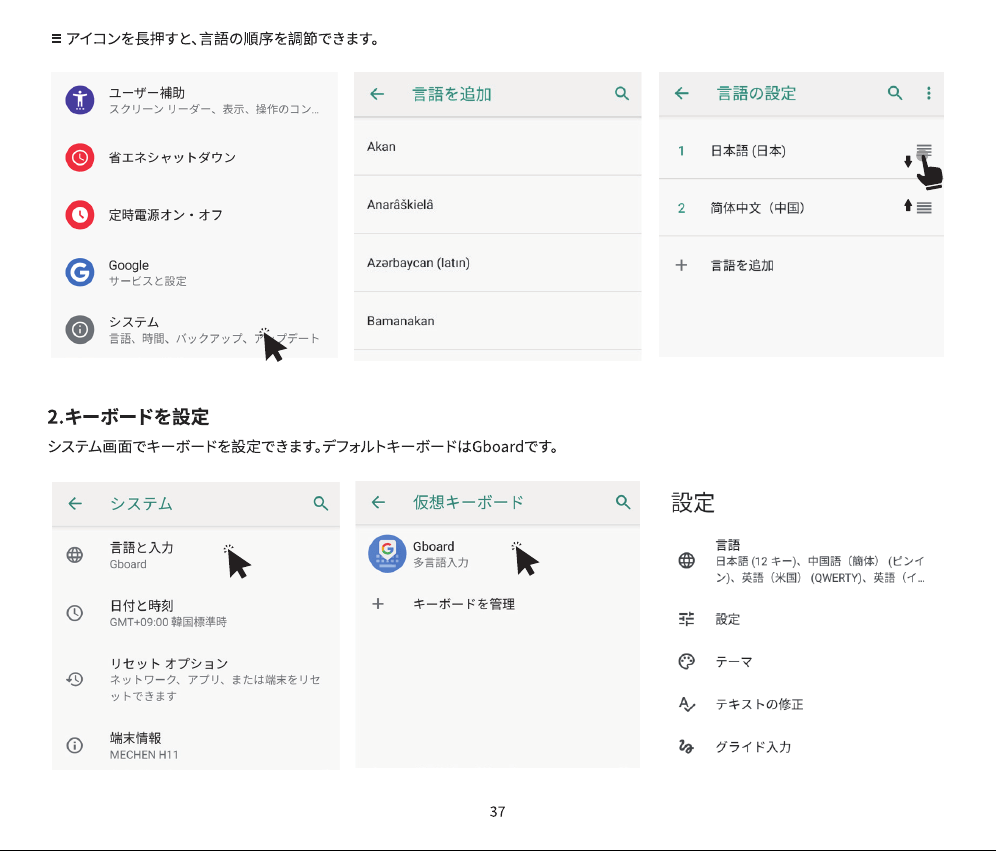Viewport: 996px width, 851px height.
Task: Click sliders icon beside 設定 entry
Action: [687, 619]
